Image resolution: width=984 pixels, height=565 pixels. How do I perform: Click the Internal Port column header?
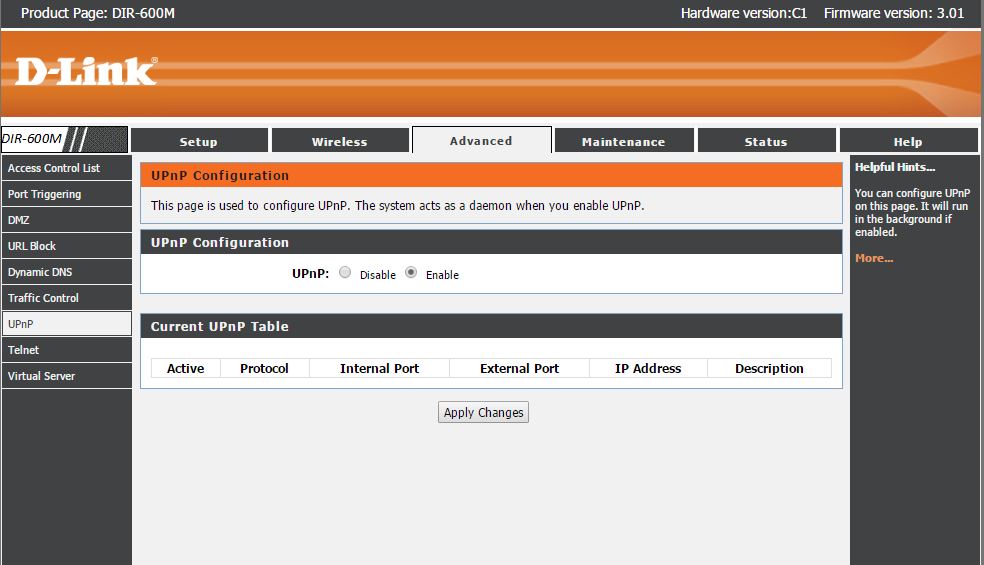pyautogui.click(x=380, y=369)
